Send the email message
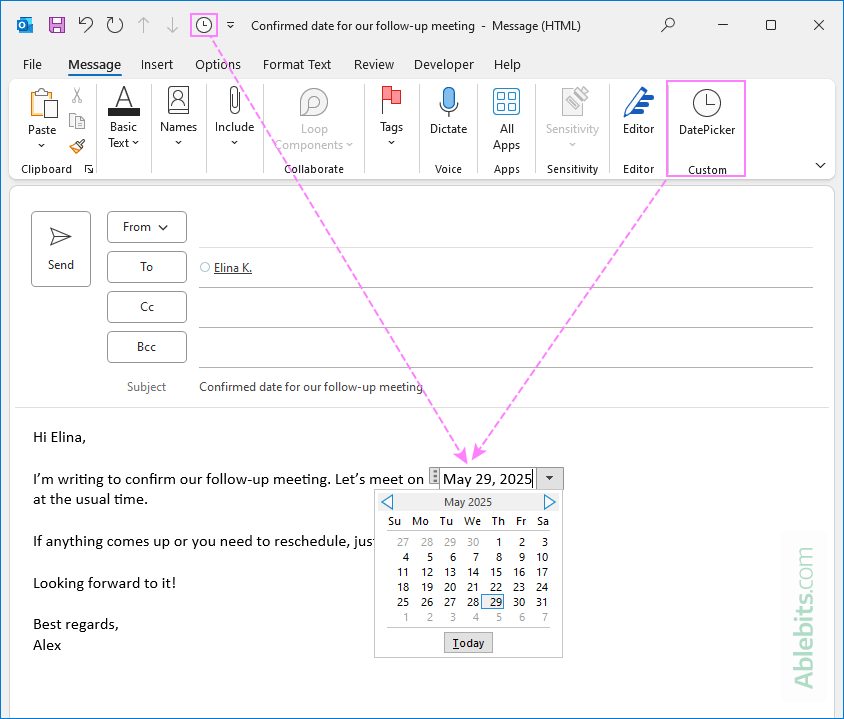 coord(61,249)
